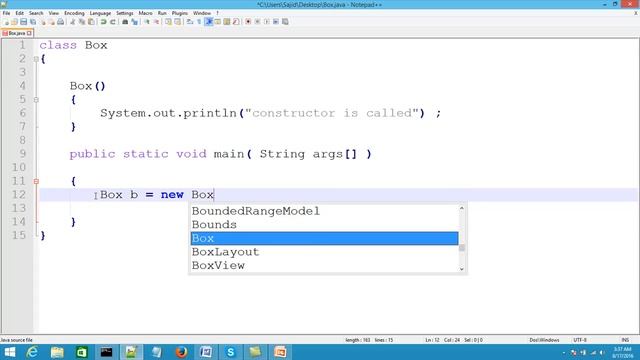This screenshot has width=640, height=360.
Task: Choose BoundedRangeModel from the autocomplete list
Action: point(324,211)
